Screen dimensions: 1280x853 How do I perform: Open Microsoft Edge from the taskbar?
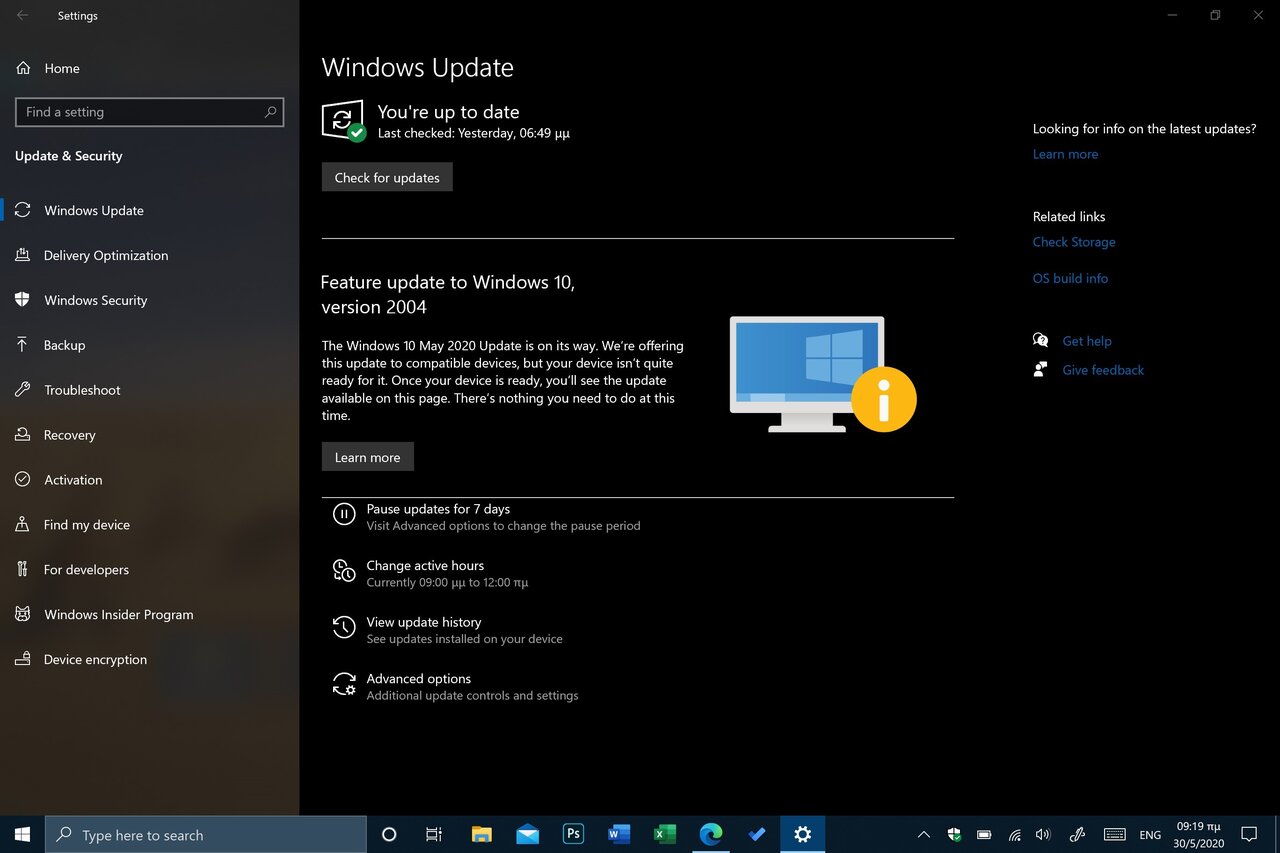(711, 834)
